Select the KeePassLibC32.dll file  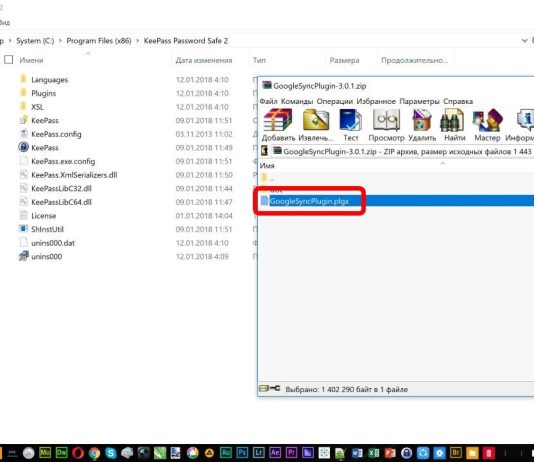61,189
